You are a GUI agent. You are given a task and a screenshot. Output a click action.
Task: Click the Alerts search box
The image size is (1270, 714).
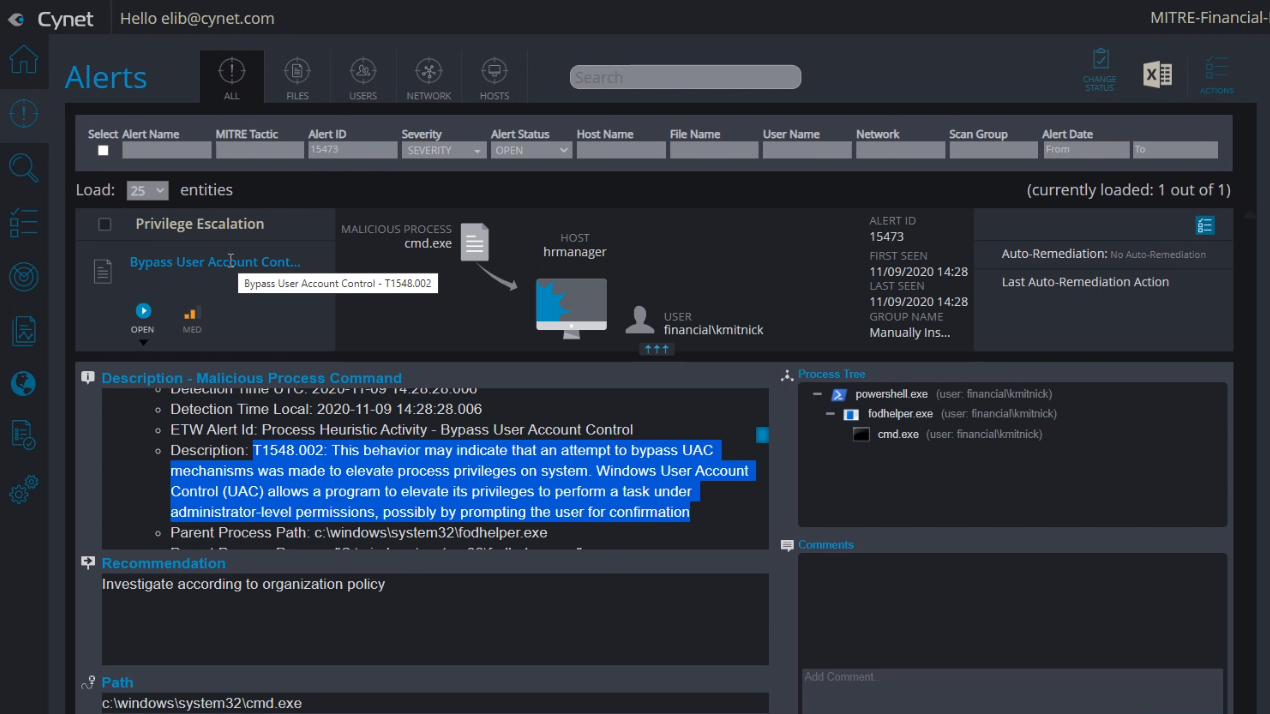pos(686,77)
